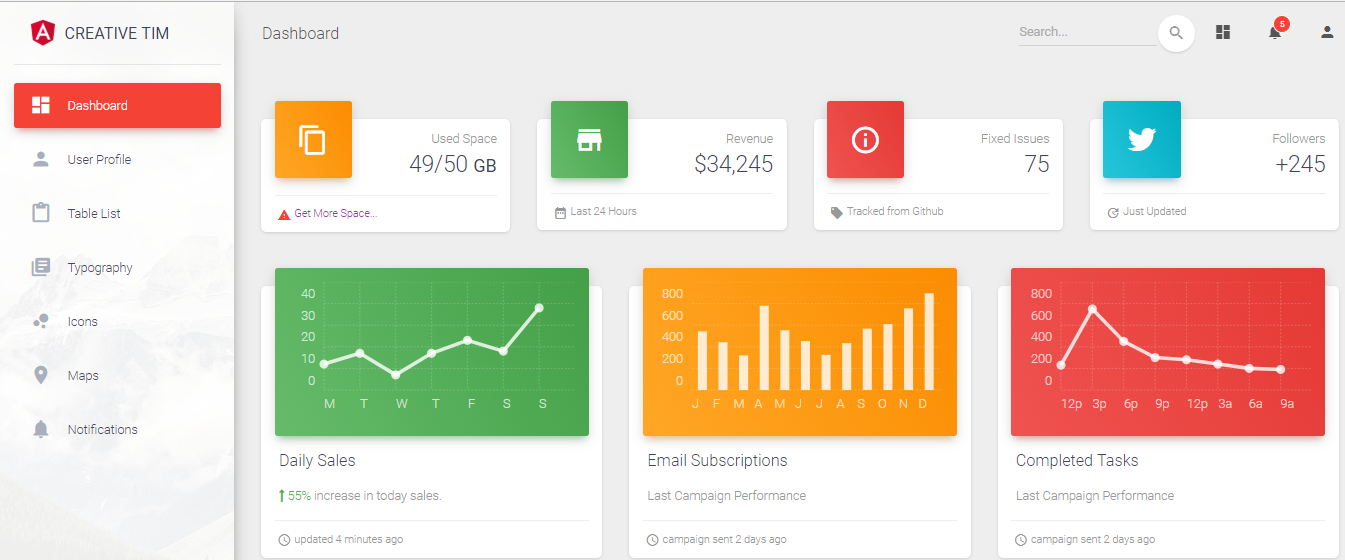Open User Profile from the sidebar
This screenshot has width=1345, height=560.
tap(117, 159)
